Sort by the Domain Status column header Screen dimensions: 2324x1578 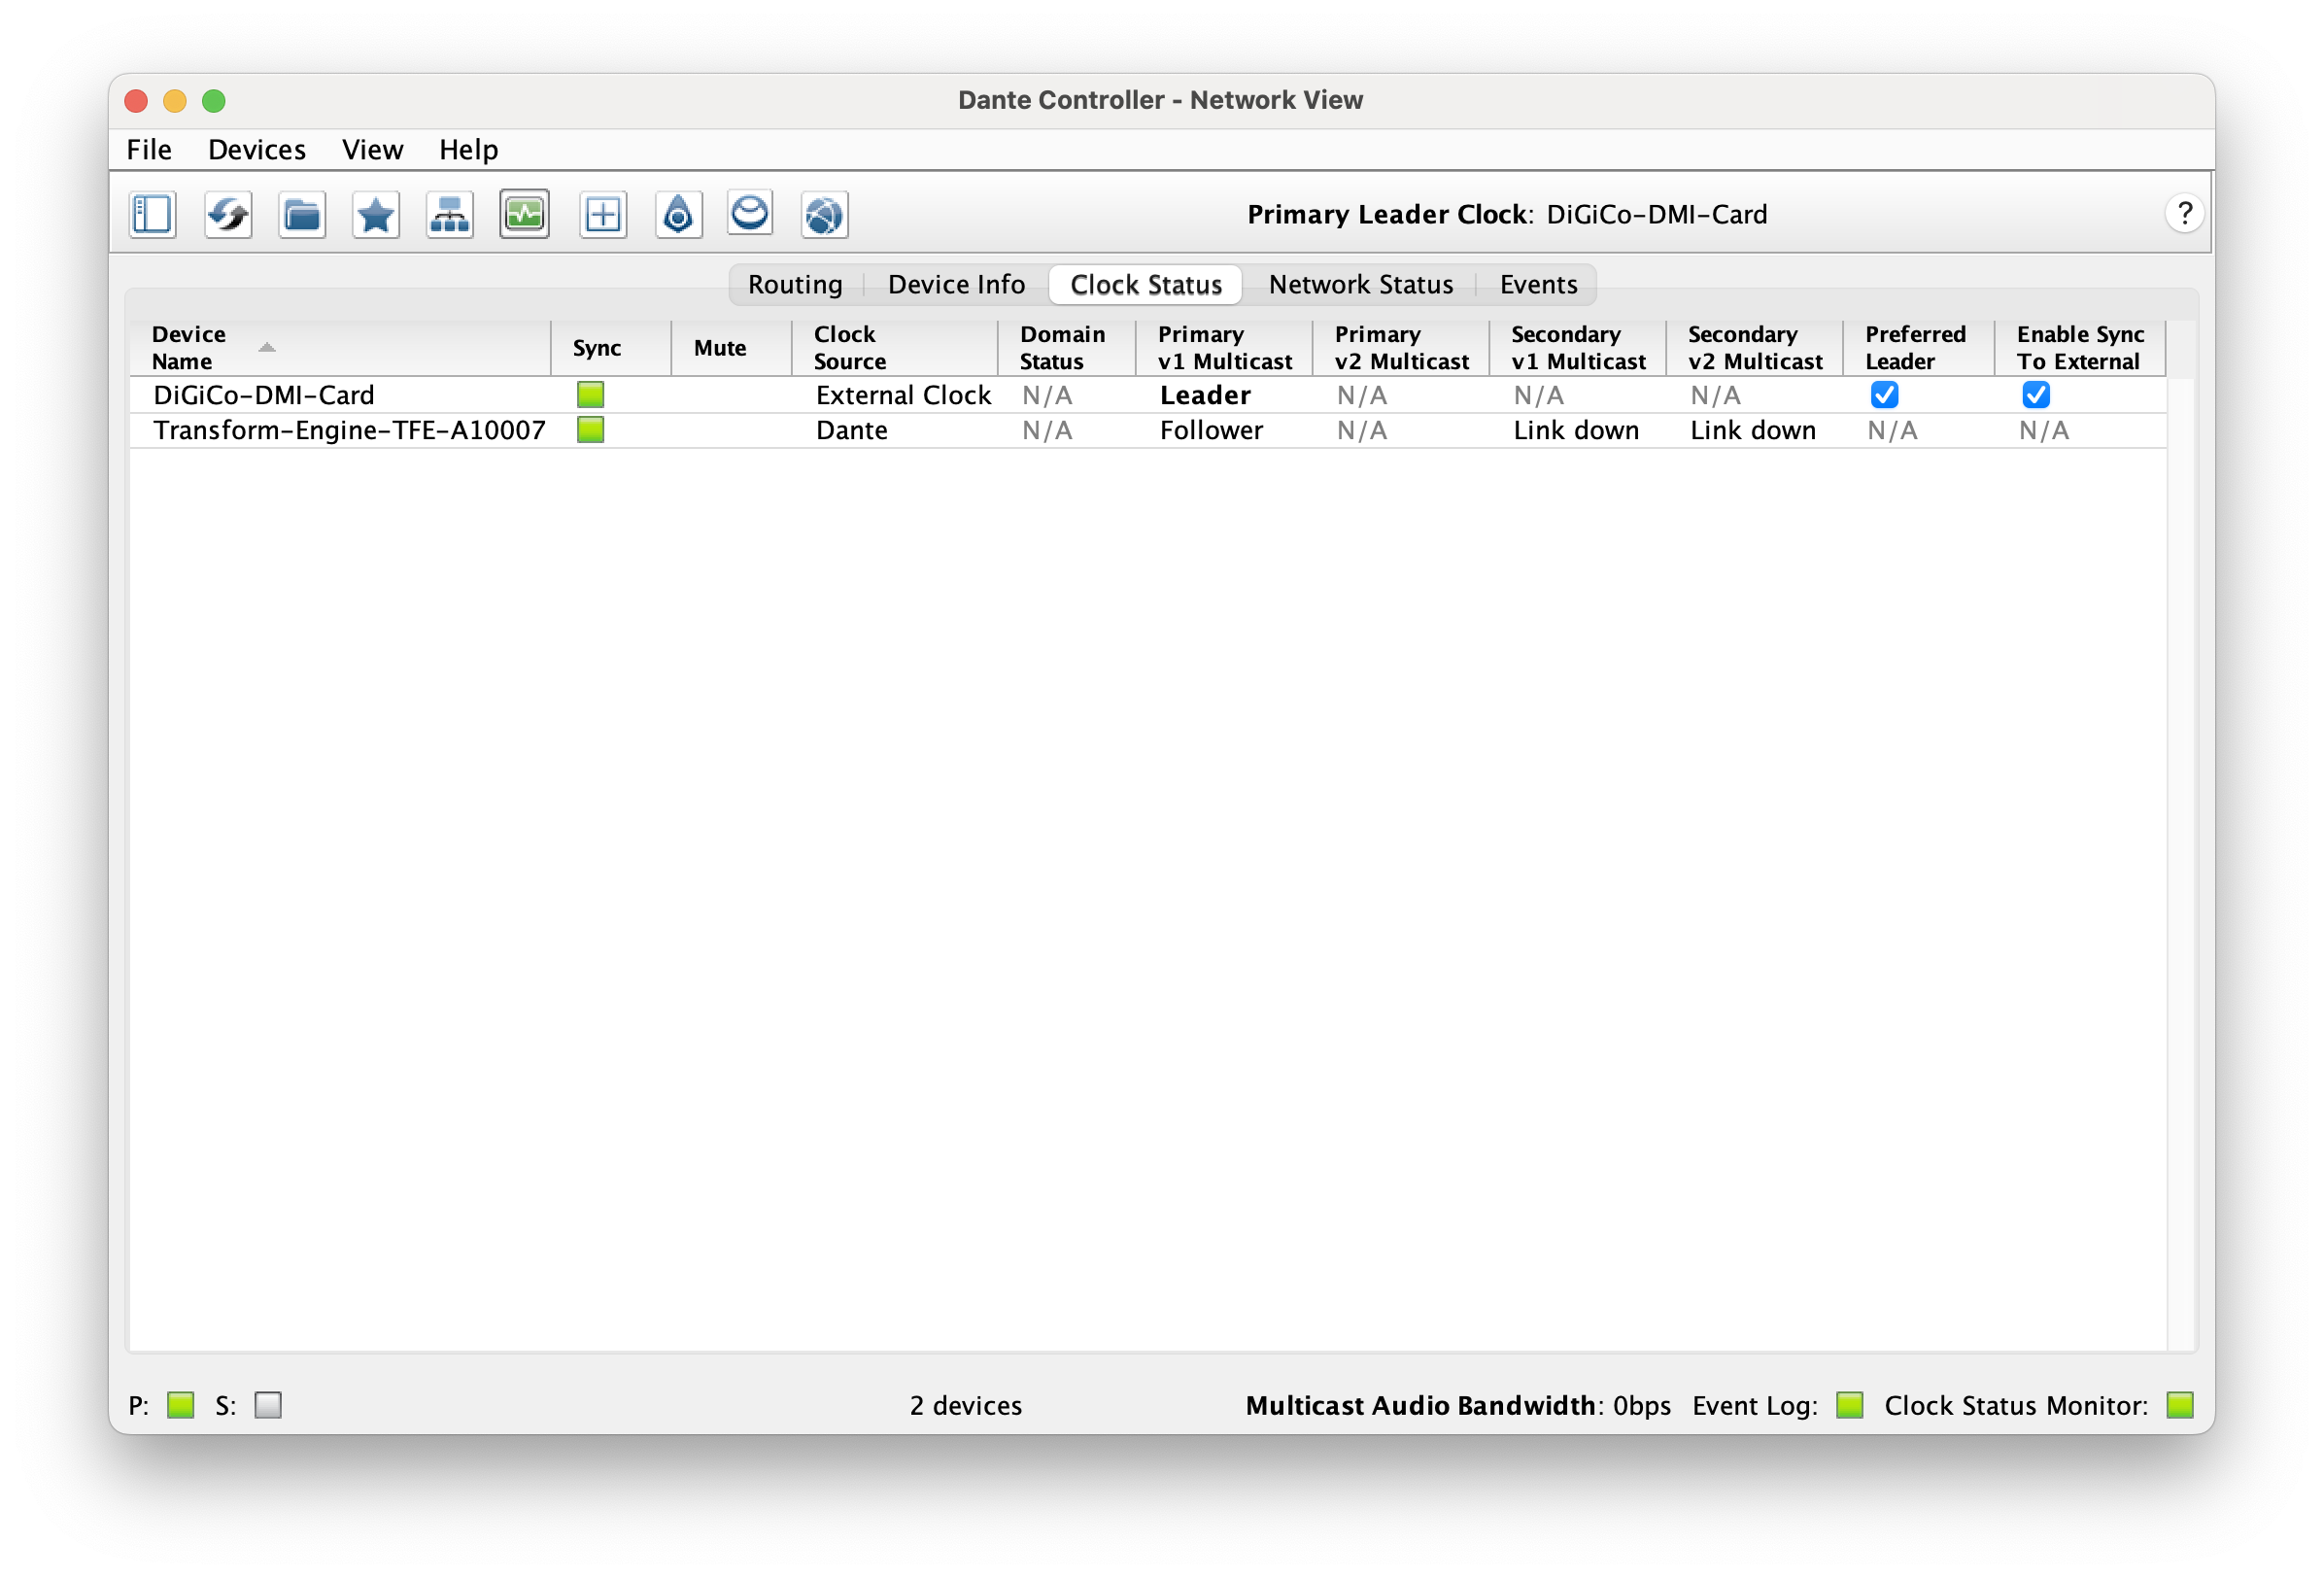pos(1067,348)
